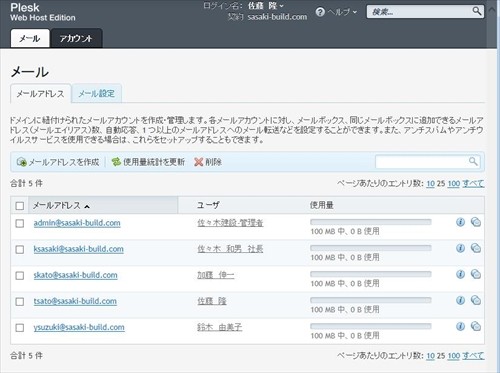Toggle the select-all checkbox in table header
The height and width of the screenshot is (373, 500).
(x=20, y=206)
